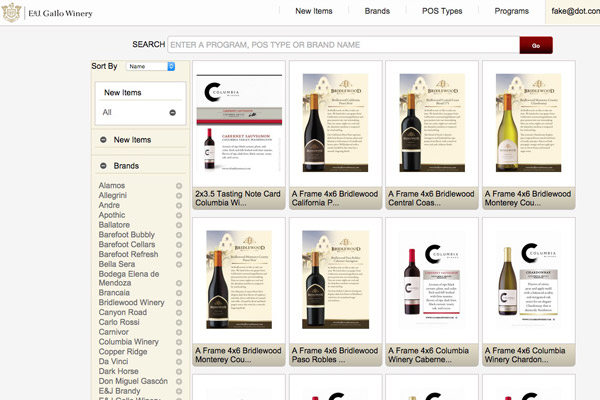Toggle the Barefoot Bubbly filter circle
This screenshot has height=400, width=600.
pyautogui.click(x=179, y=235)
